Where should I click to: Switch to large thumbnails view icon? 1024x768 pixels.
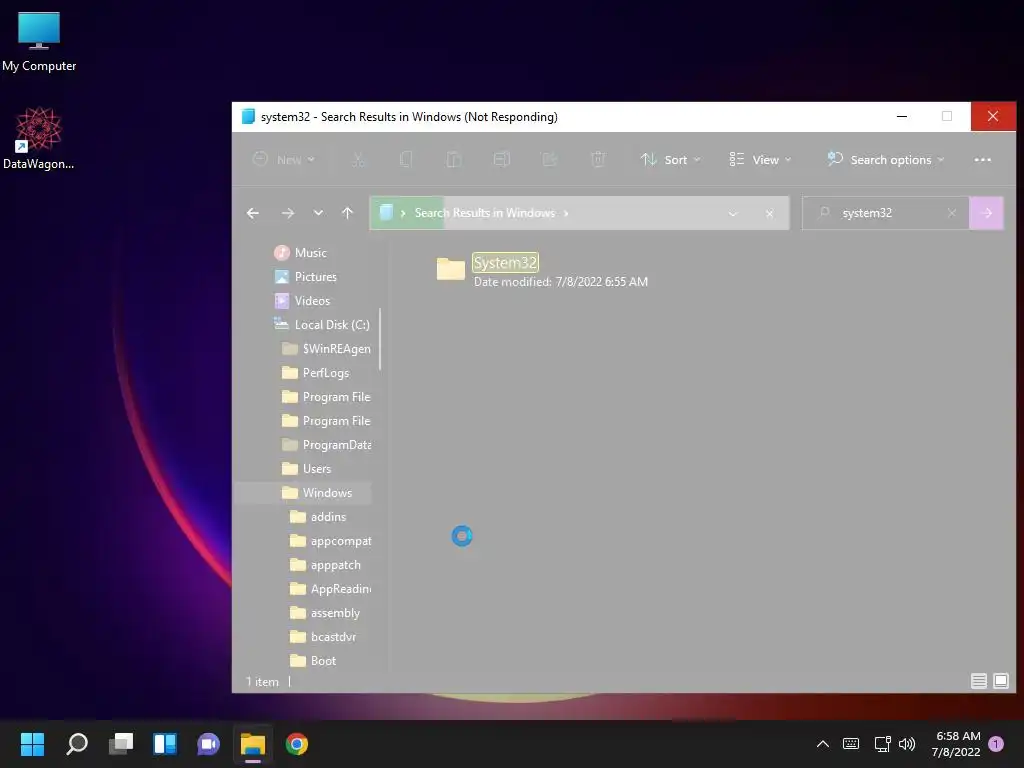point(1000,681)
